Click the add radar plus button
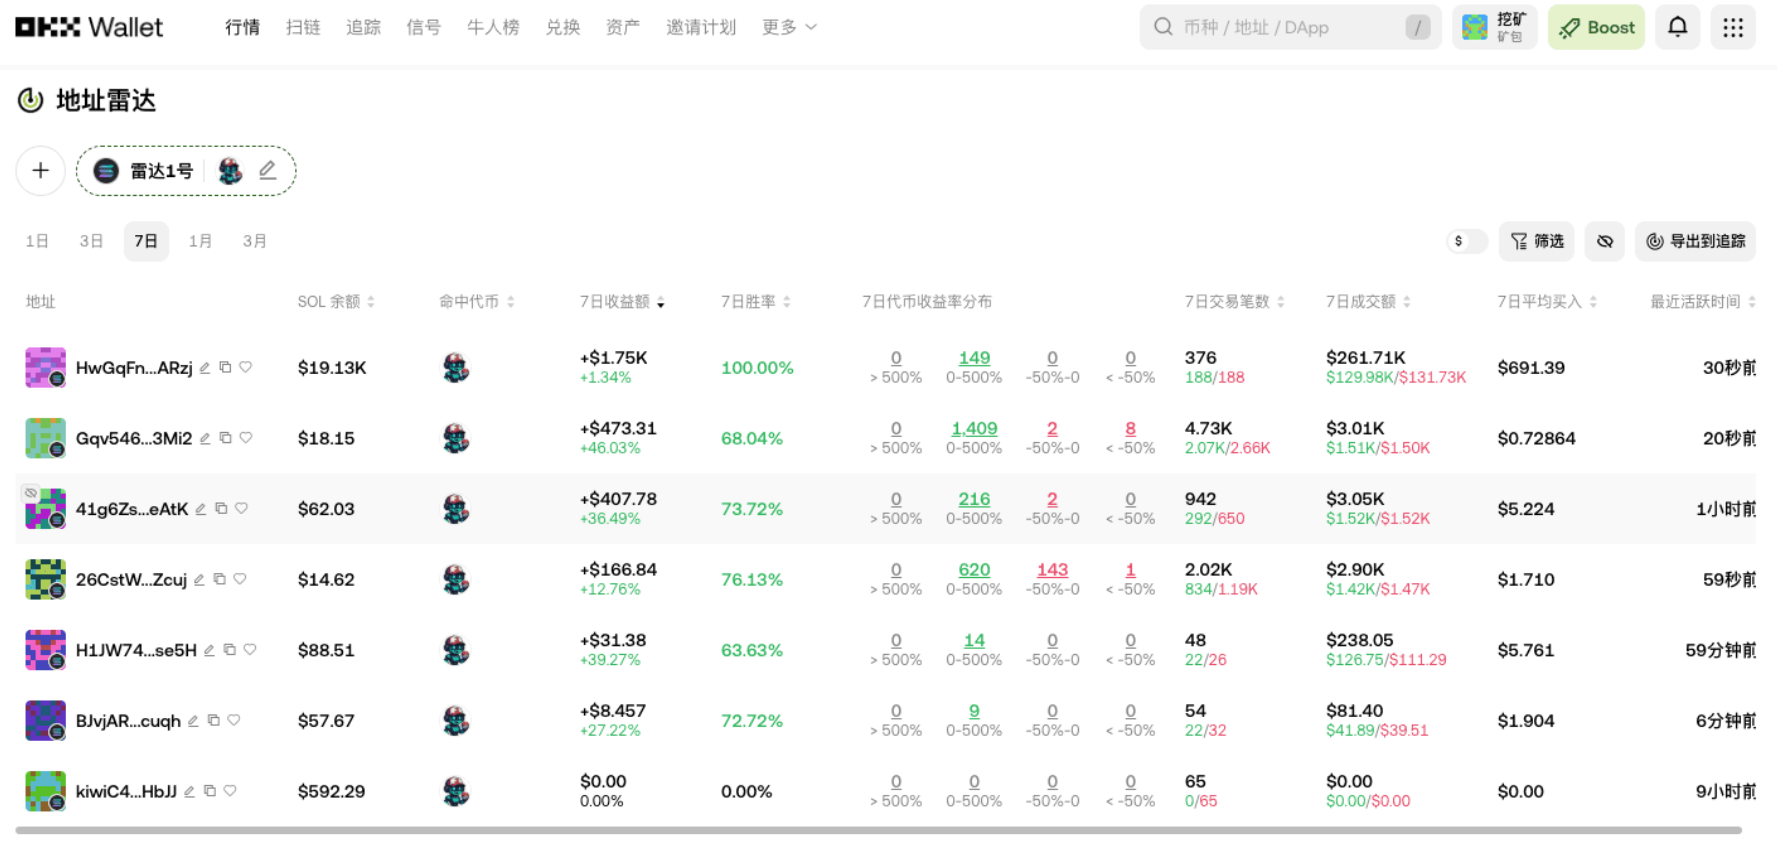The height and width of the screenshot is (850, 1777). coord(41,171)
